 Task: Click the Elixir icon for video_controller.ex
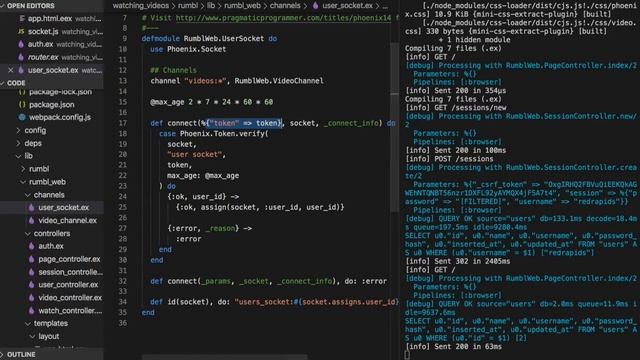click(31, 298)
